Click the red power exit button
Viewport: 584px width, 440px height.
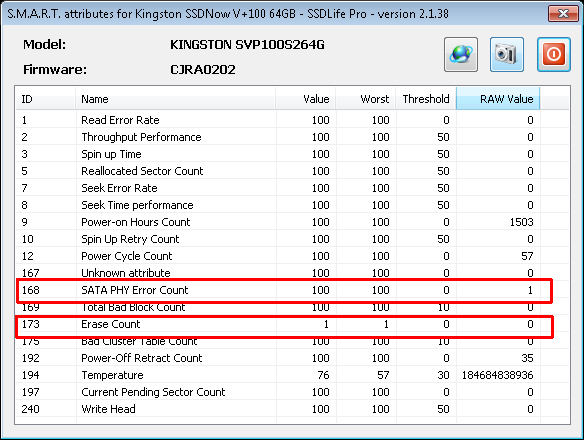click(553, 54)
